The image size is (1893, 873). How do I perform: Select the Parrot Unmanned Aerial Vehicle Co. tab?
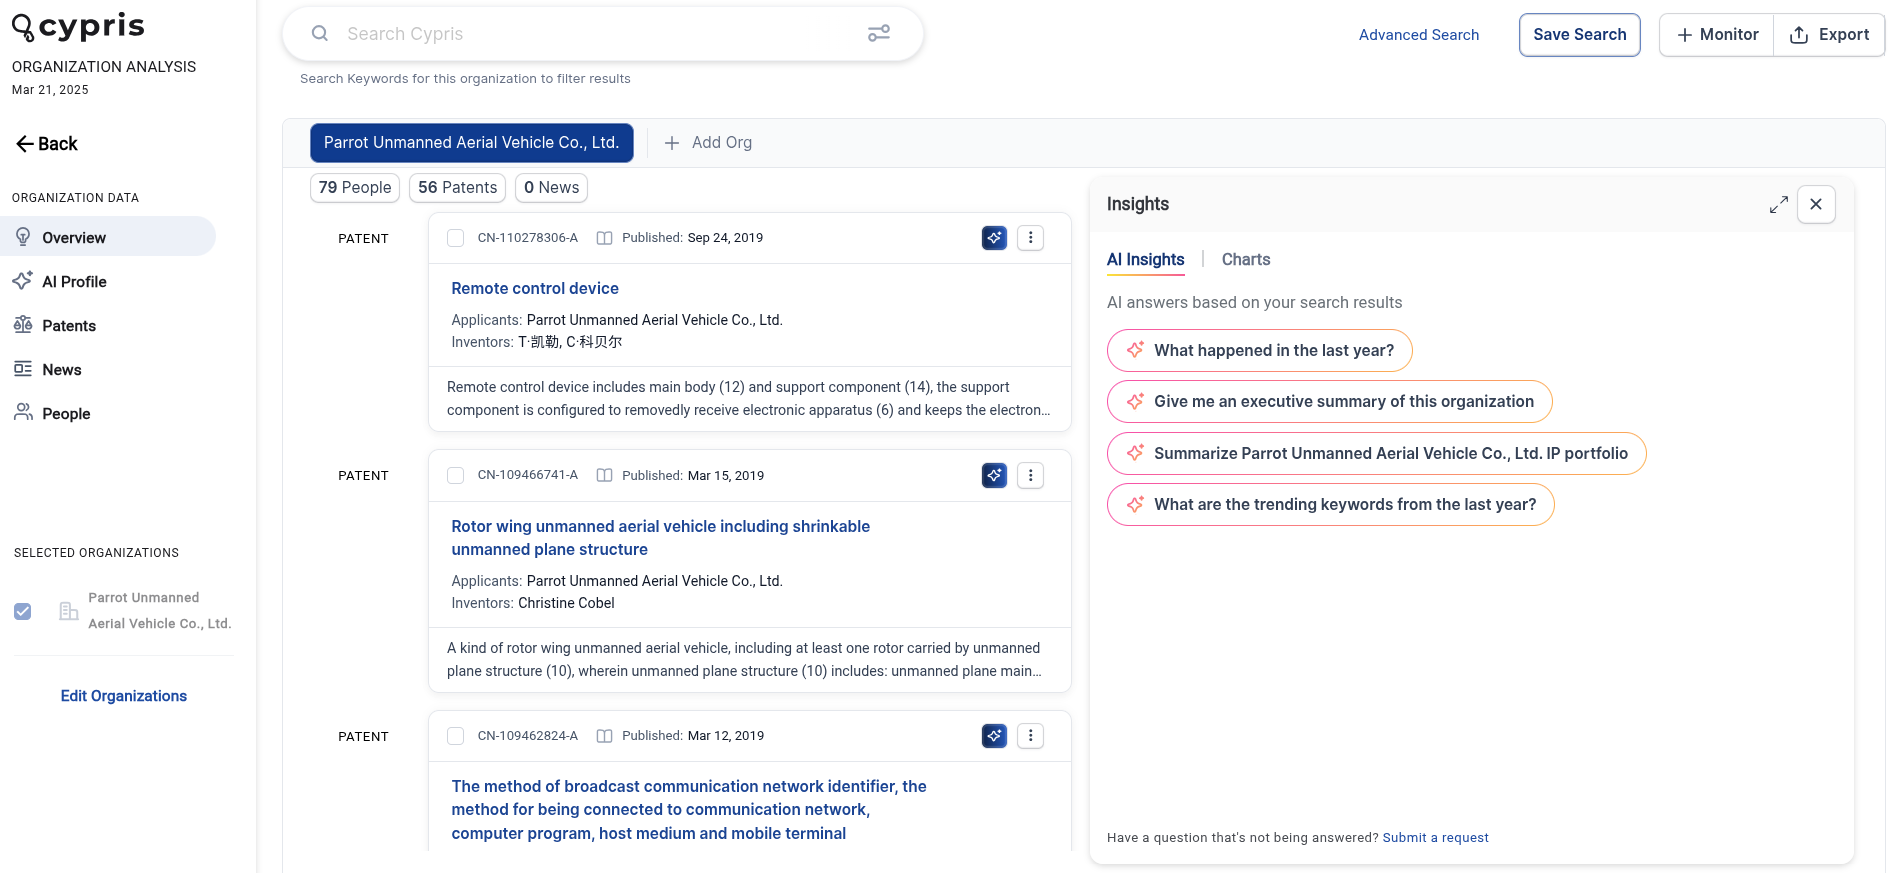coord(472,143)
